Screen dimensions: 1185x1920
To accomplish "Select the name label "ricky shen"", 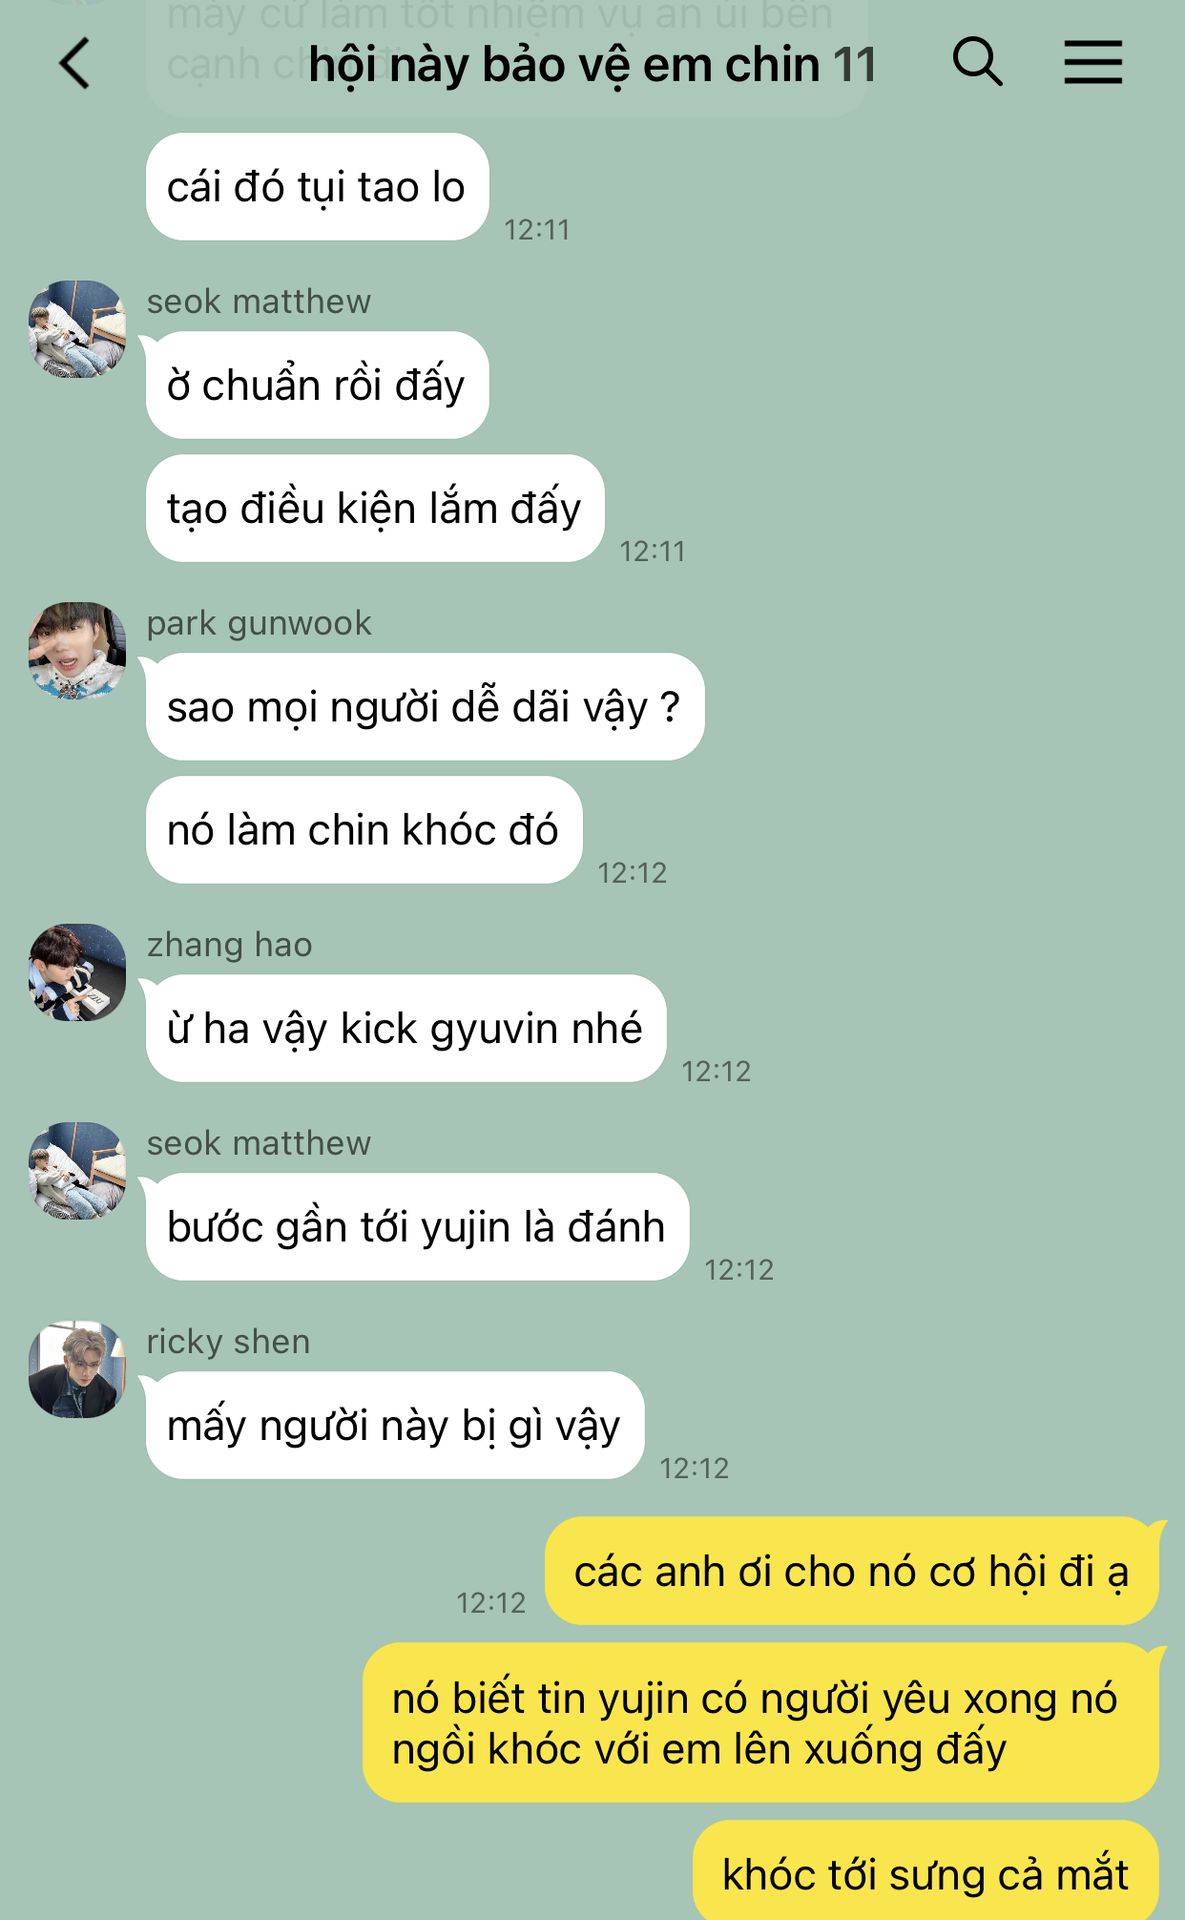I will [229, 1342].
